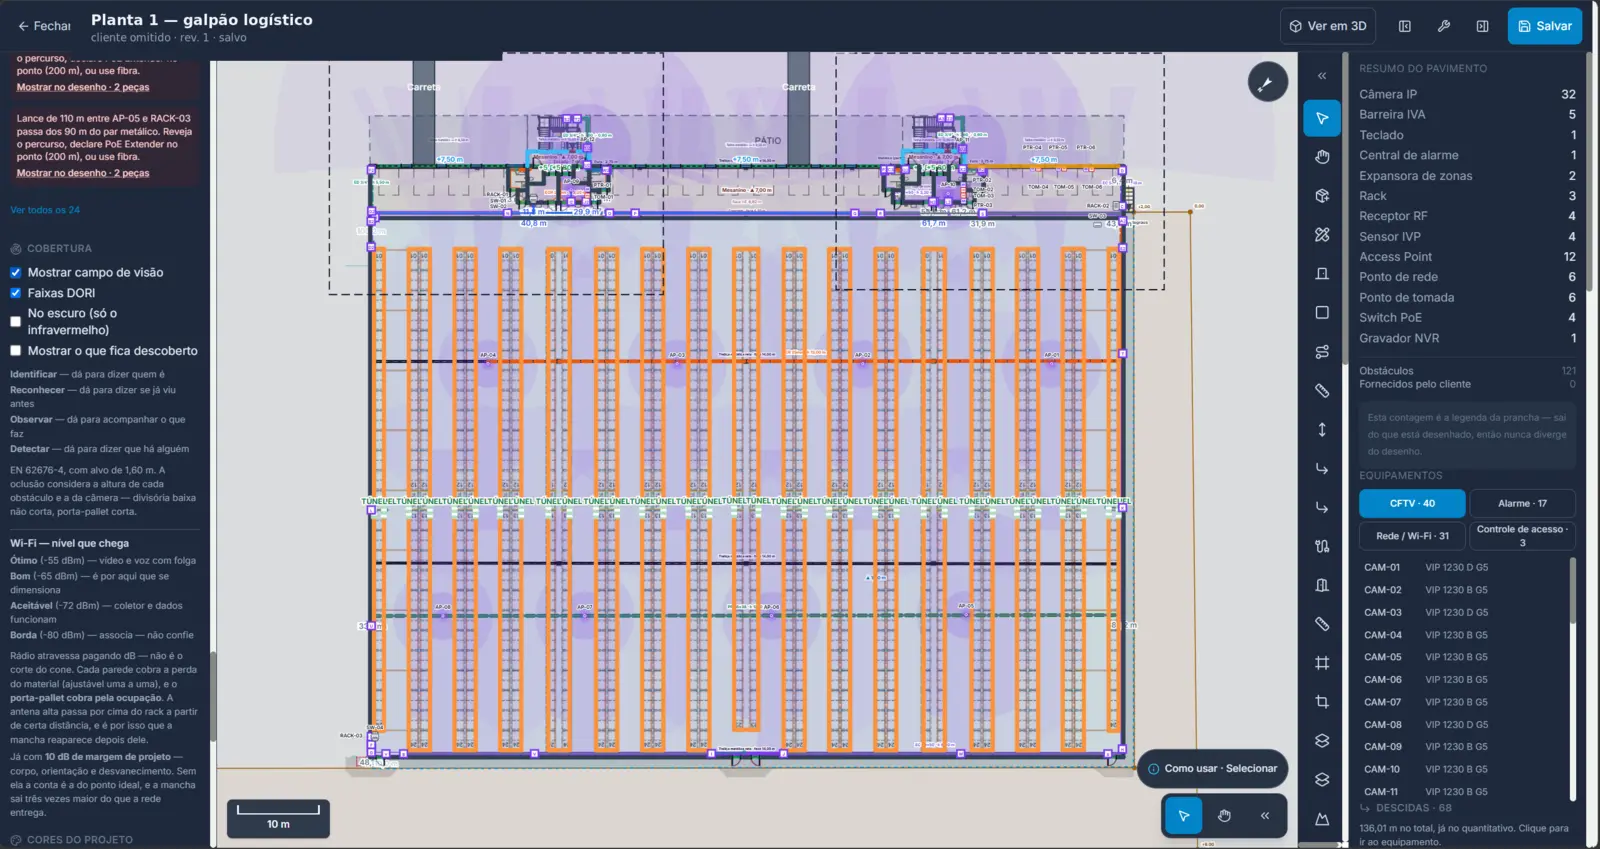Select the route path tool
The width and height of the screenshot is (1600, 849).
pos(1322,352)
